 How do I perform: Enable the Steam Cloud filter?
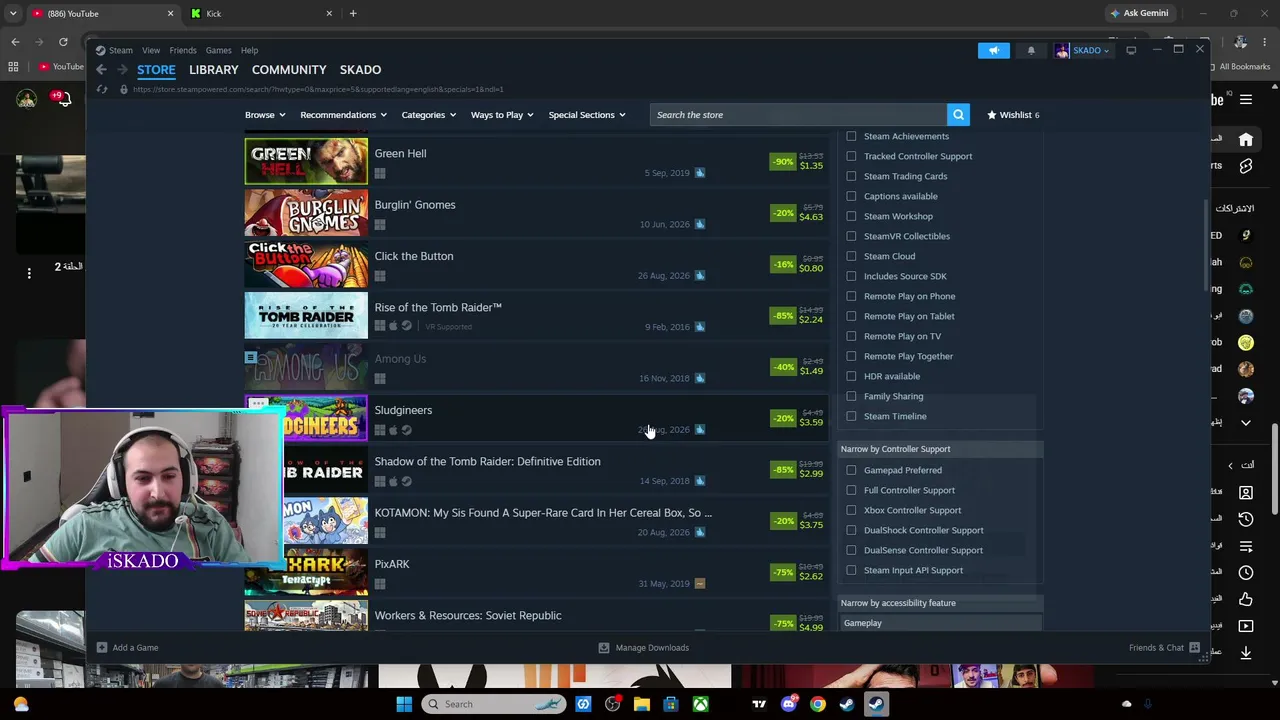pos(851,256)
